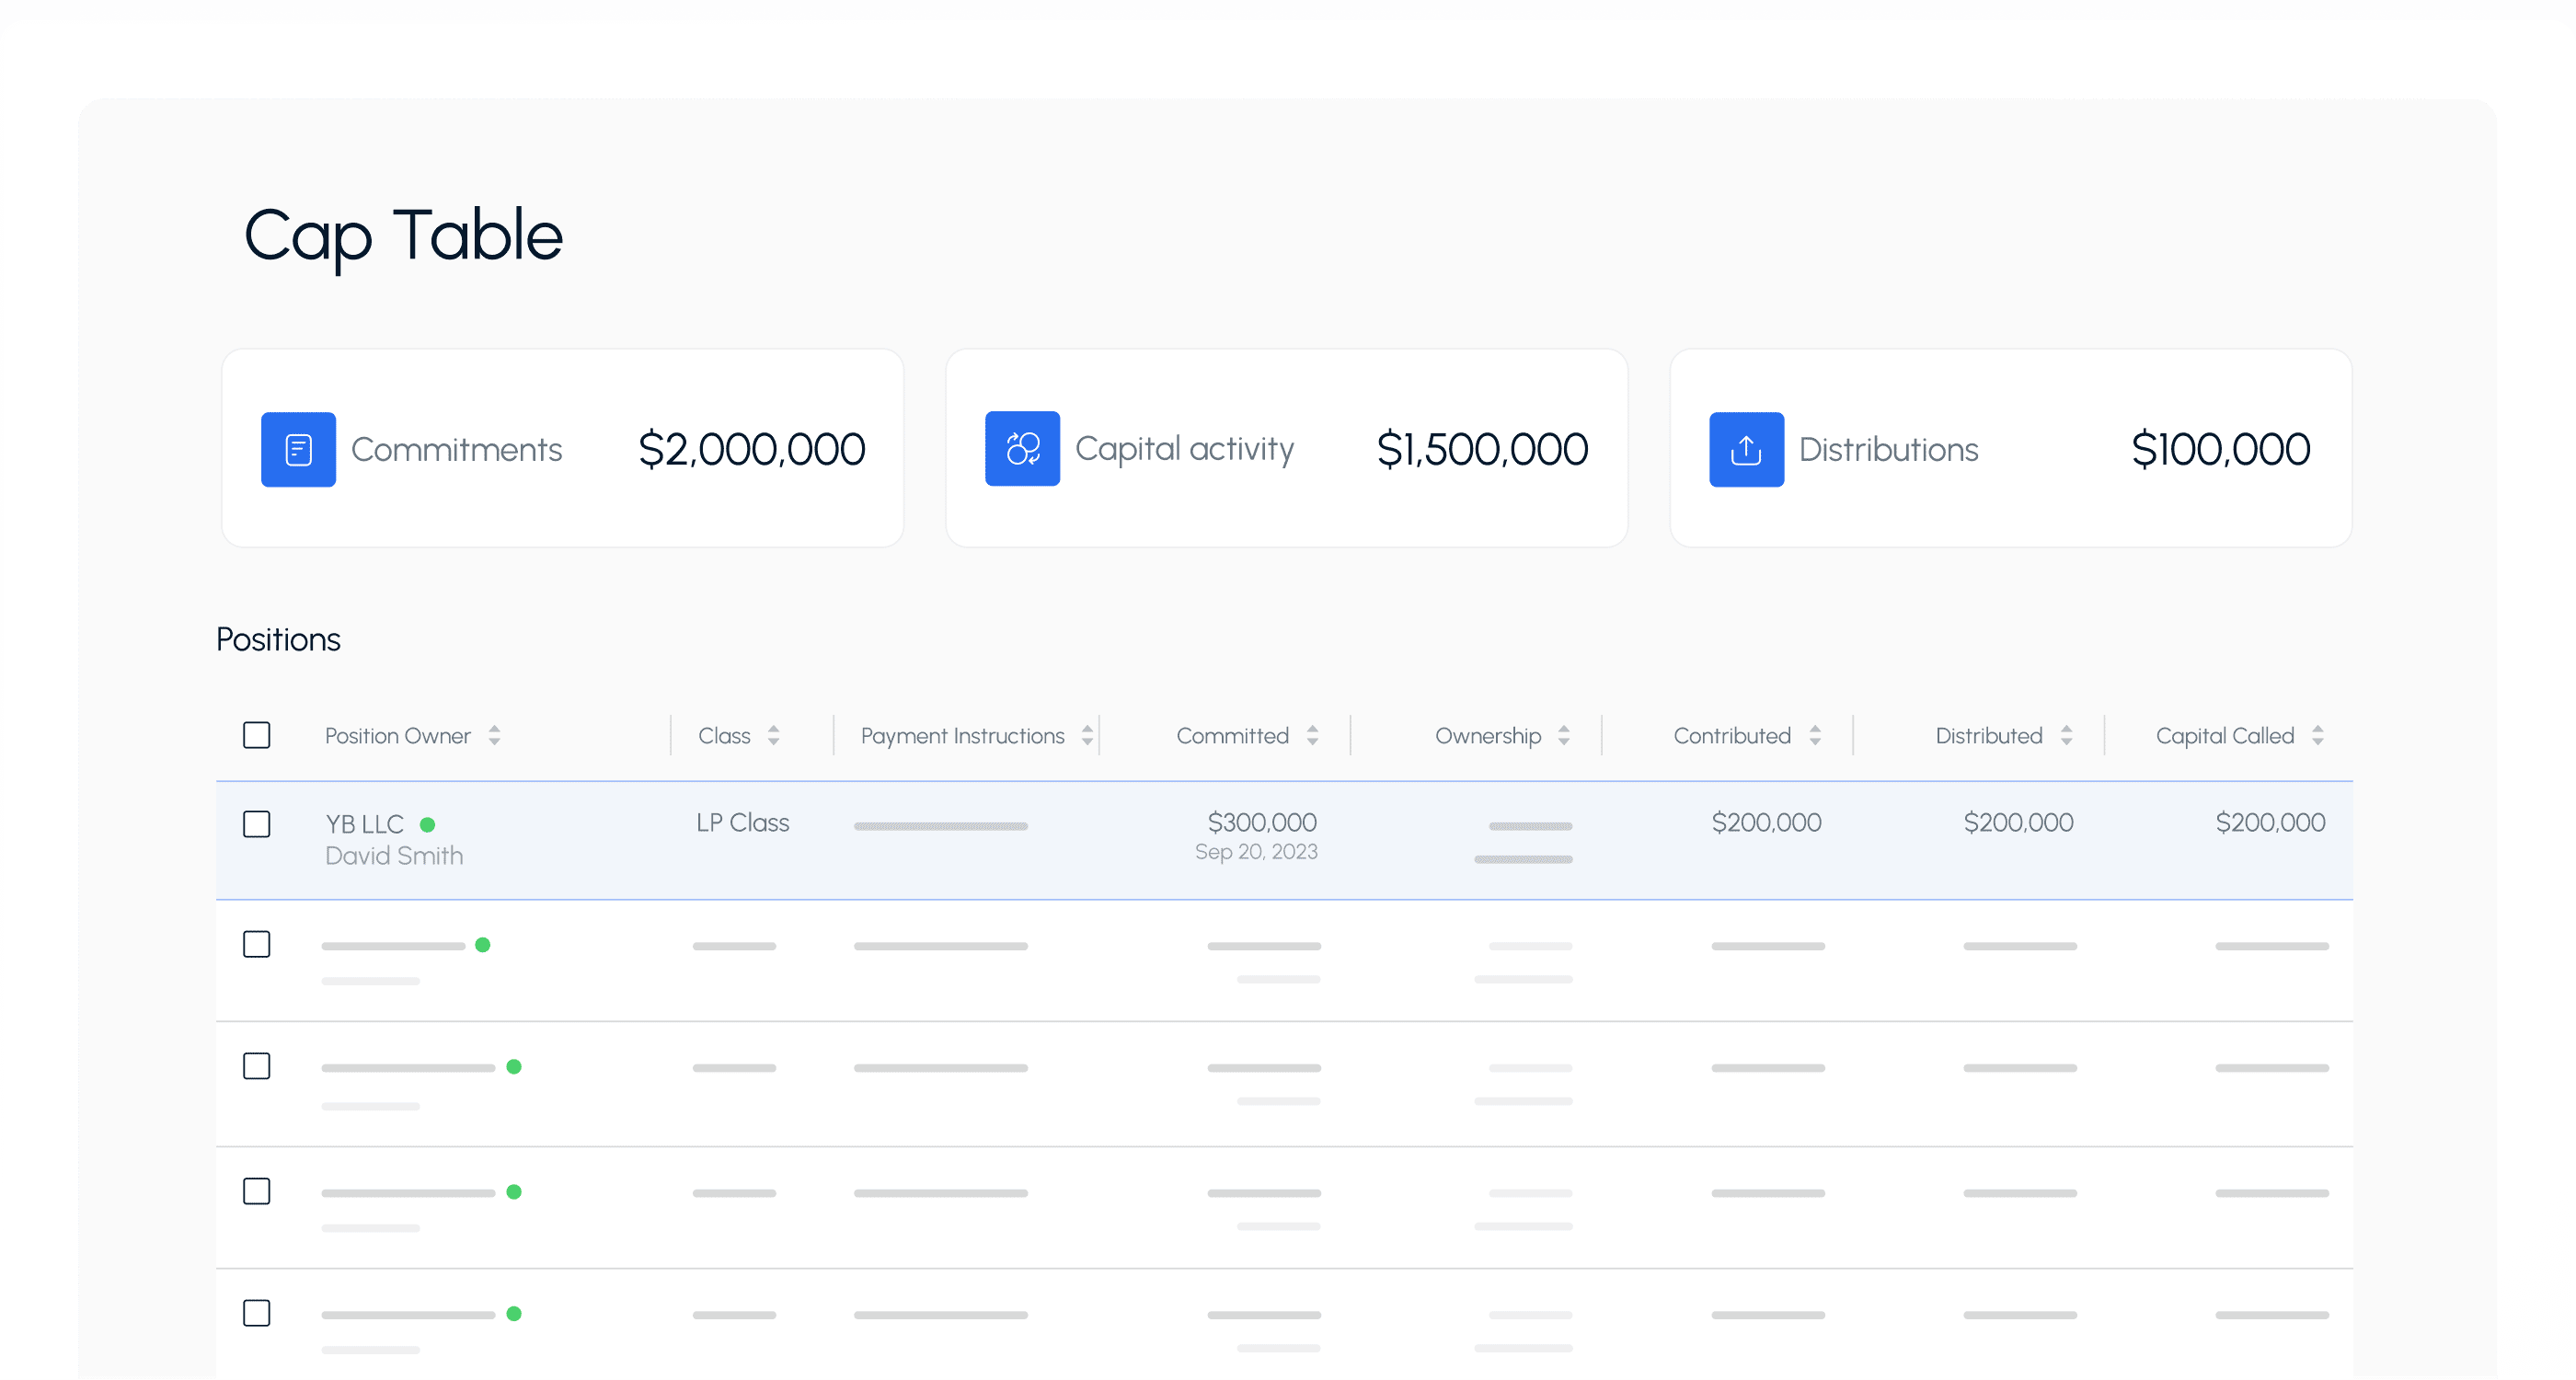Click the Capital Called column header
Screen dimensions: 2576x1380
point(2224,736)
